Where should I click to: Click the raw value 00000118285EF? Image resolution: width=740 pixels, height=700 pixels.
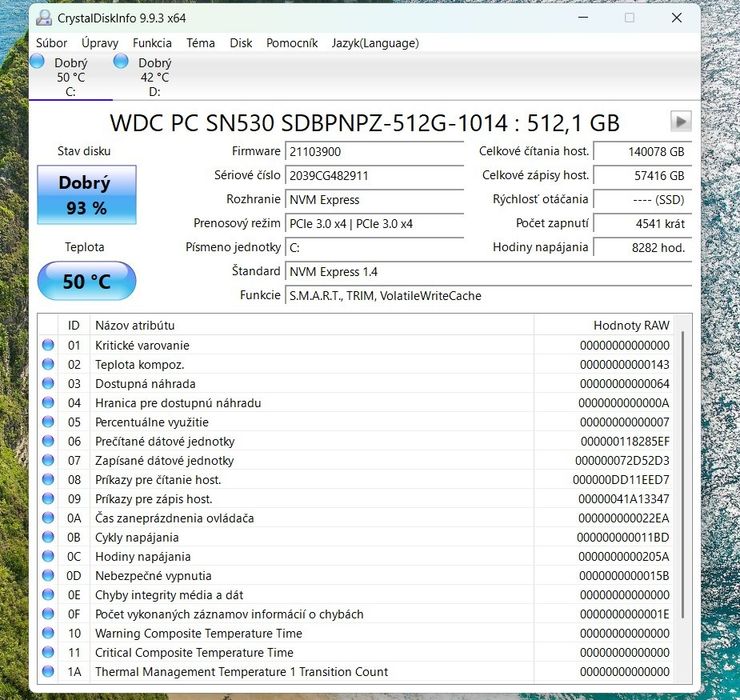[625, 441]
